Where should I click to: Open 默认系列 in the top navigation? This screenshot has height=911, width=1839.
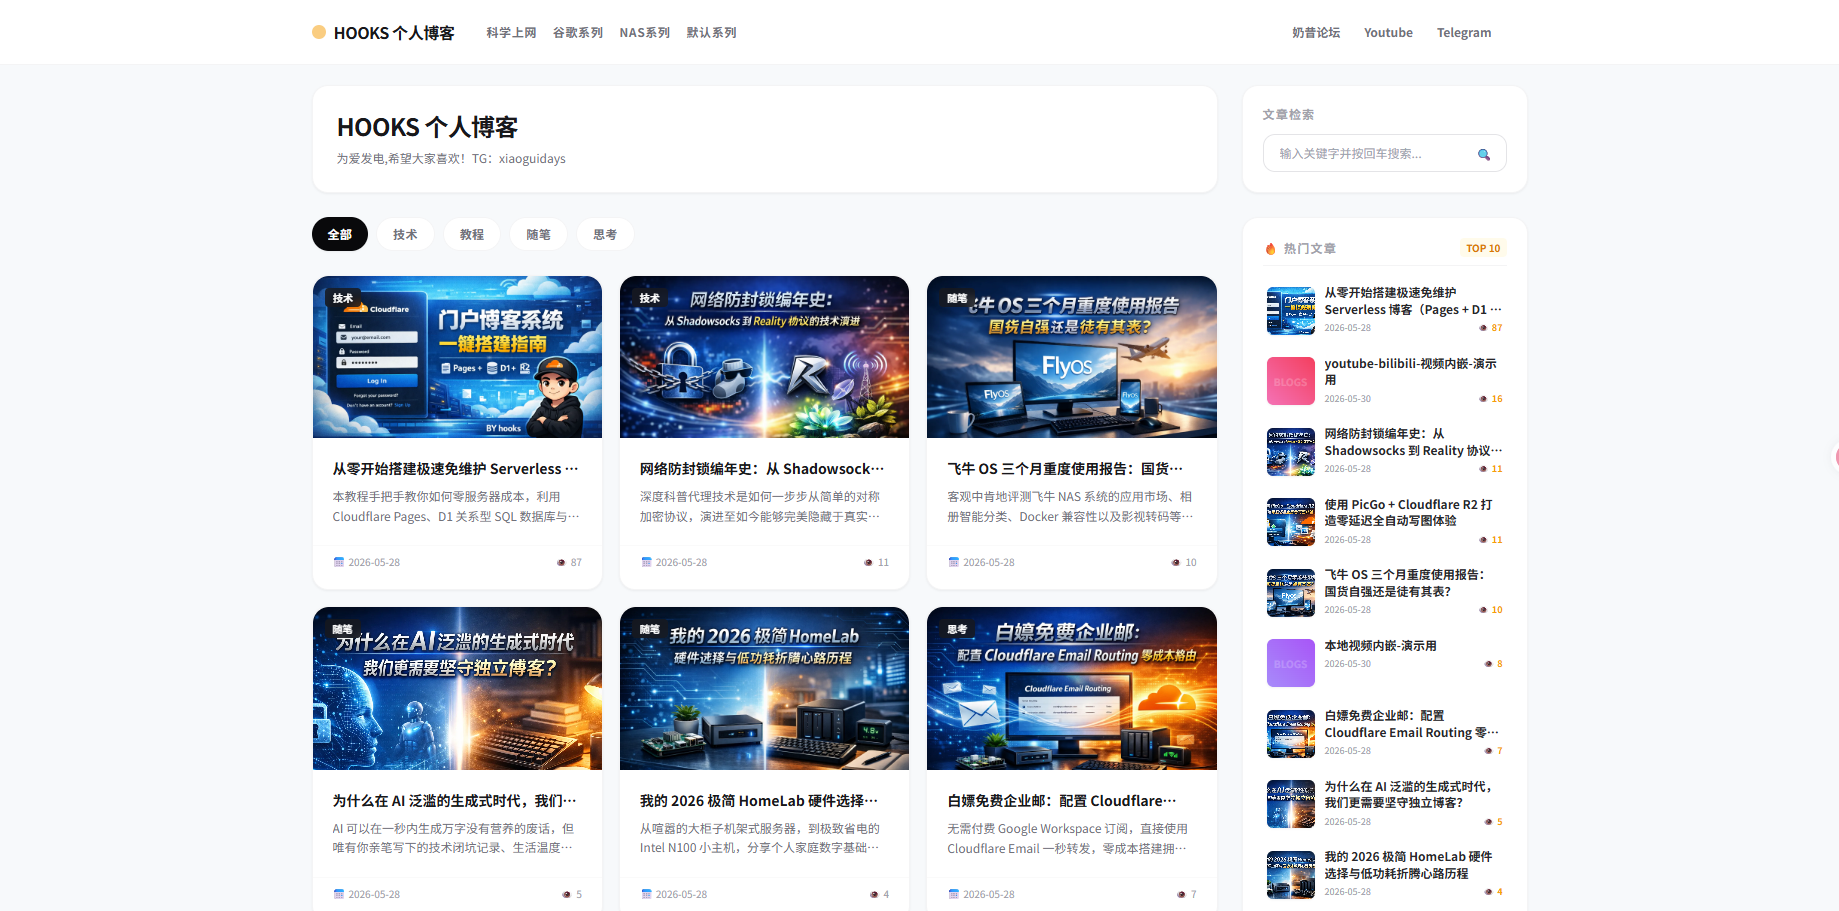(712, 33)
